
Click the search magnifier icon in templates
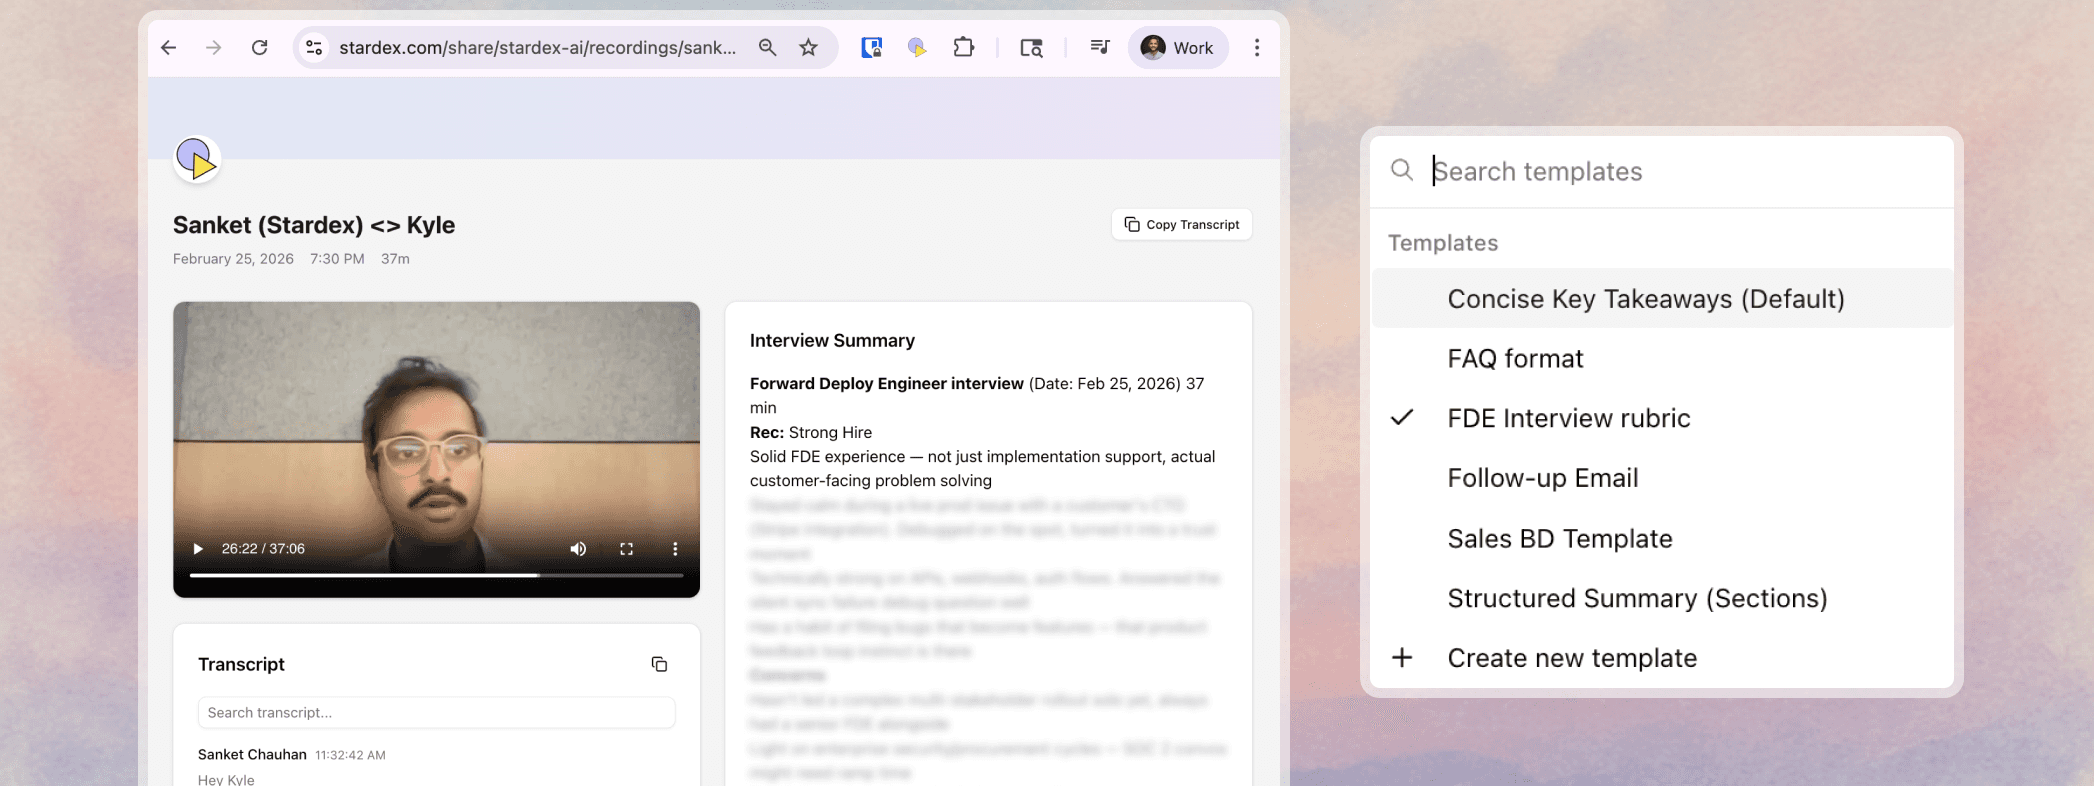point(1402,170)
